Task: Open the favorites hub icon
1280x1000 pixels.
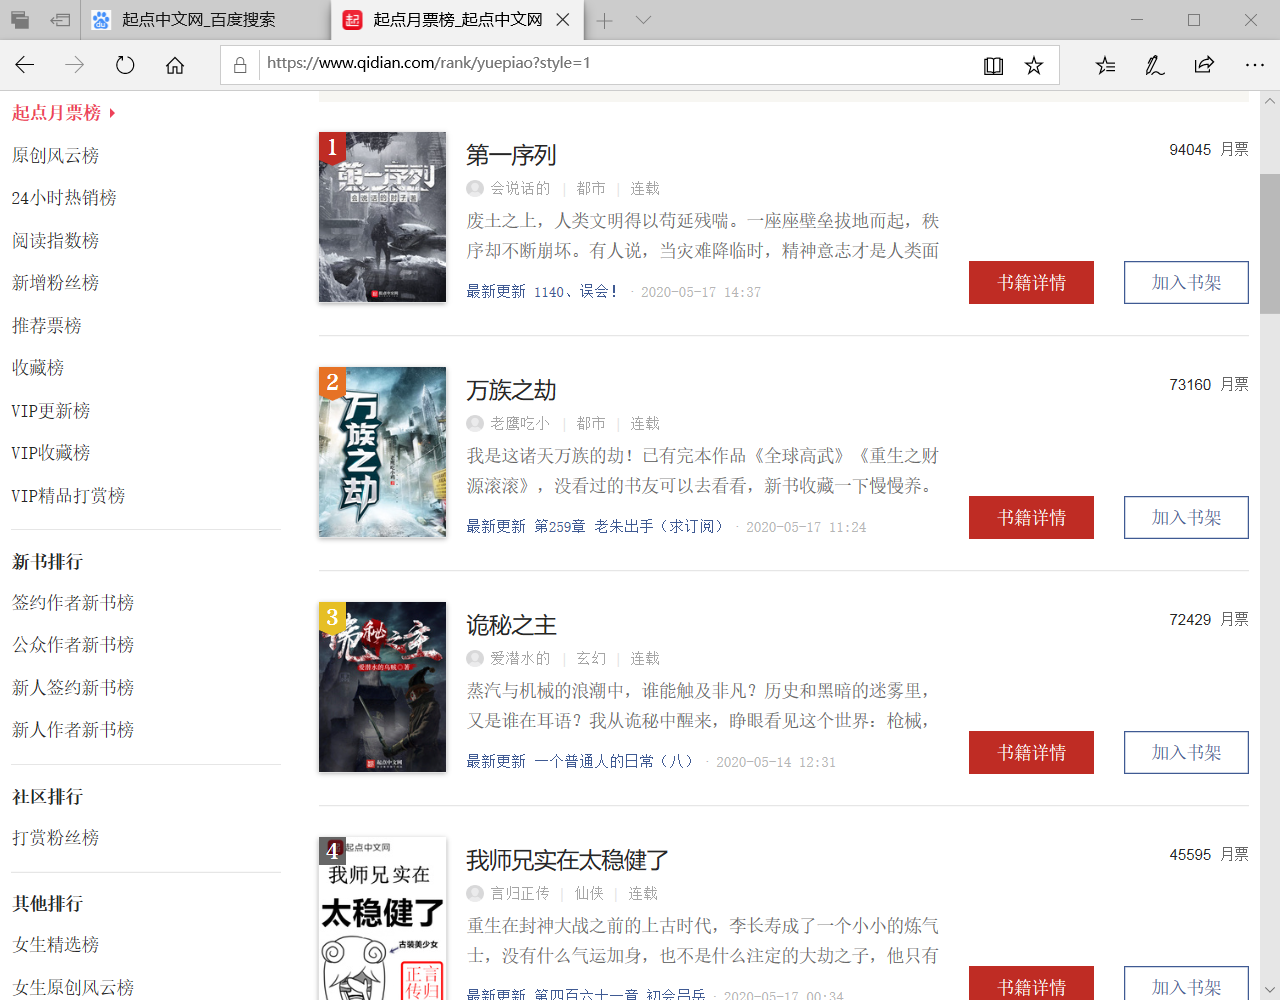Action: point(1105,65)
